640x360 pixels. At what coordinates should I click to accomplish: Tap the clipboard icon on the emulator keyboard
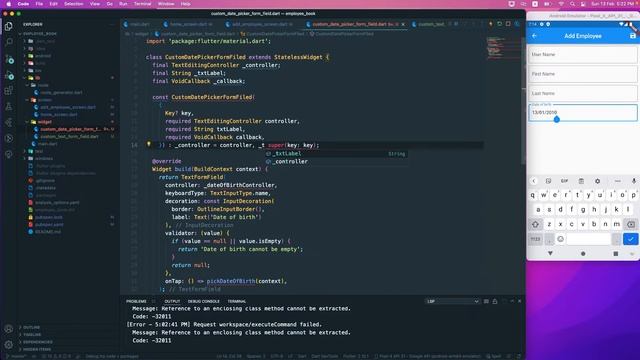(581, 181)
